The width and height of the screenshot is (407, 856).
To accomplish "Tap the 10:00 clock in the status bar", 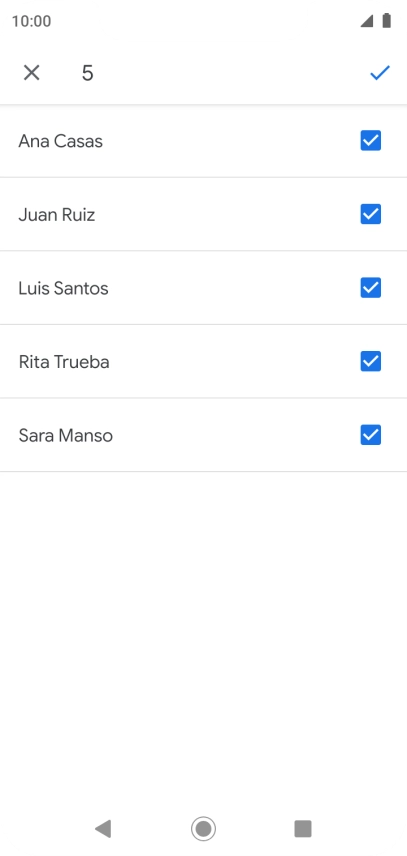I will click(x=32, y=21).
